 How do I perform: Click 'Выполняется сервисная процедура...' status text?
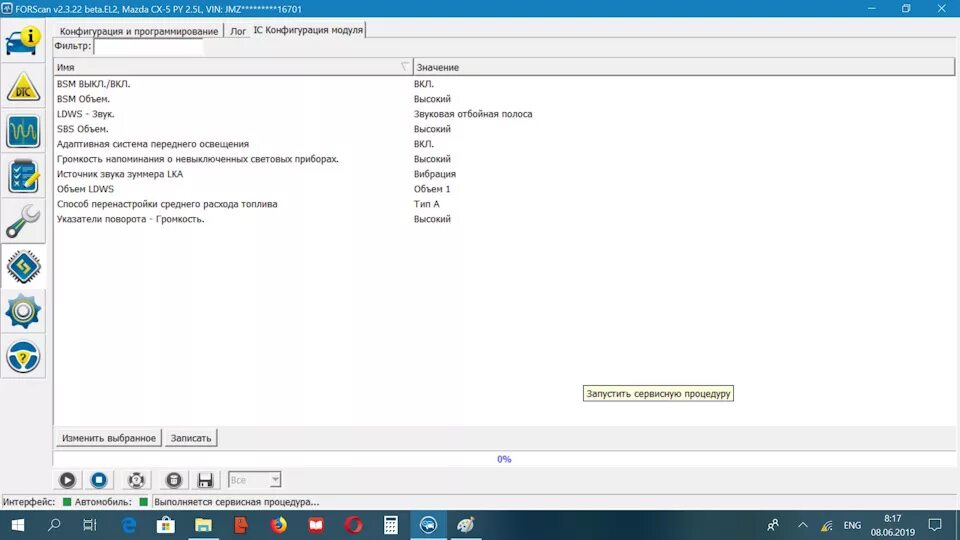[236, 502]
